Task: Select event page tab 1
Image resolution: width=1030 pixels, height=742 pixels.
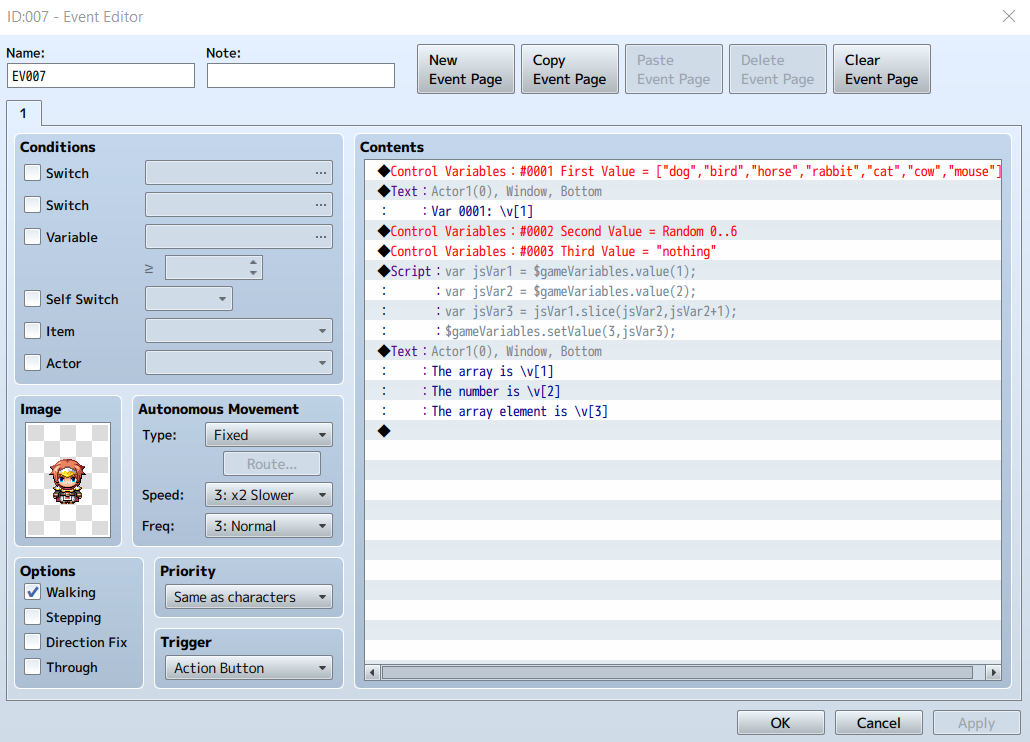Action: 24,113
